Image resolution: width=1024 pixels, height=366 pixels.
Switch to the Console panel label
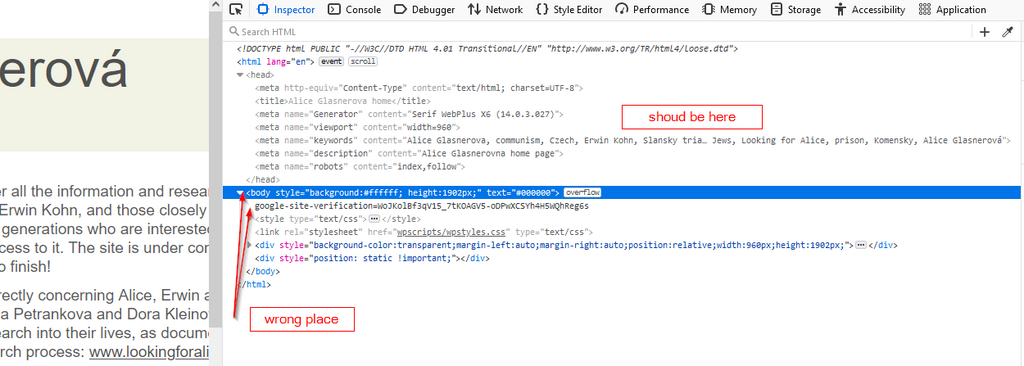click(363, 10)
